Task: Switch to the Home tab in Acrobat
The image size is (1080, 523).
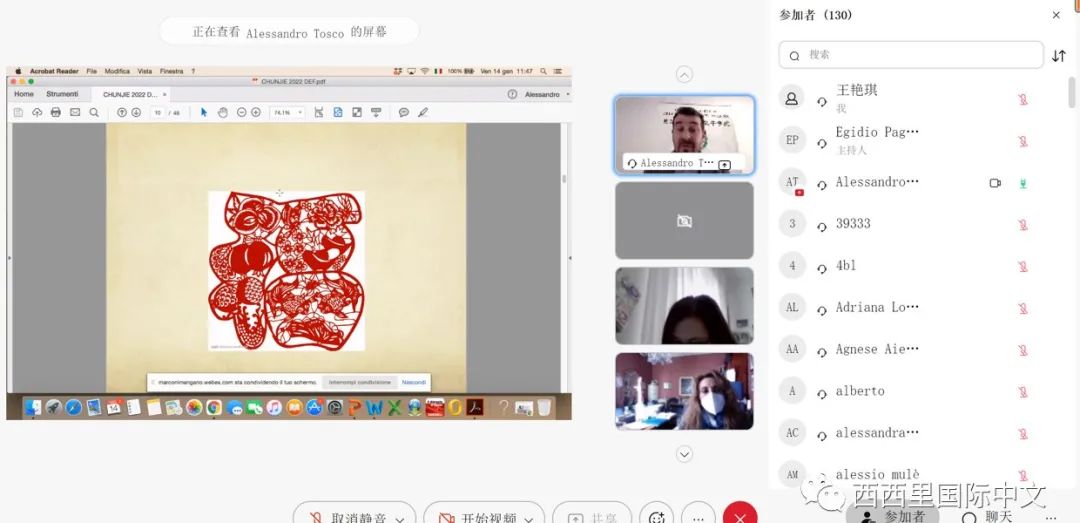Action: pos(24,94)
